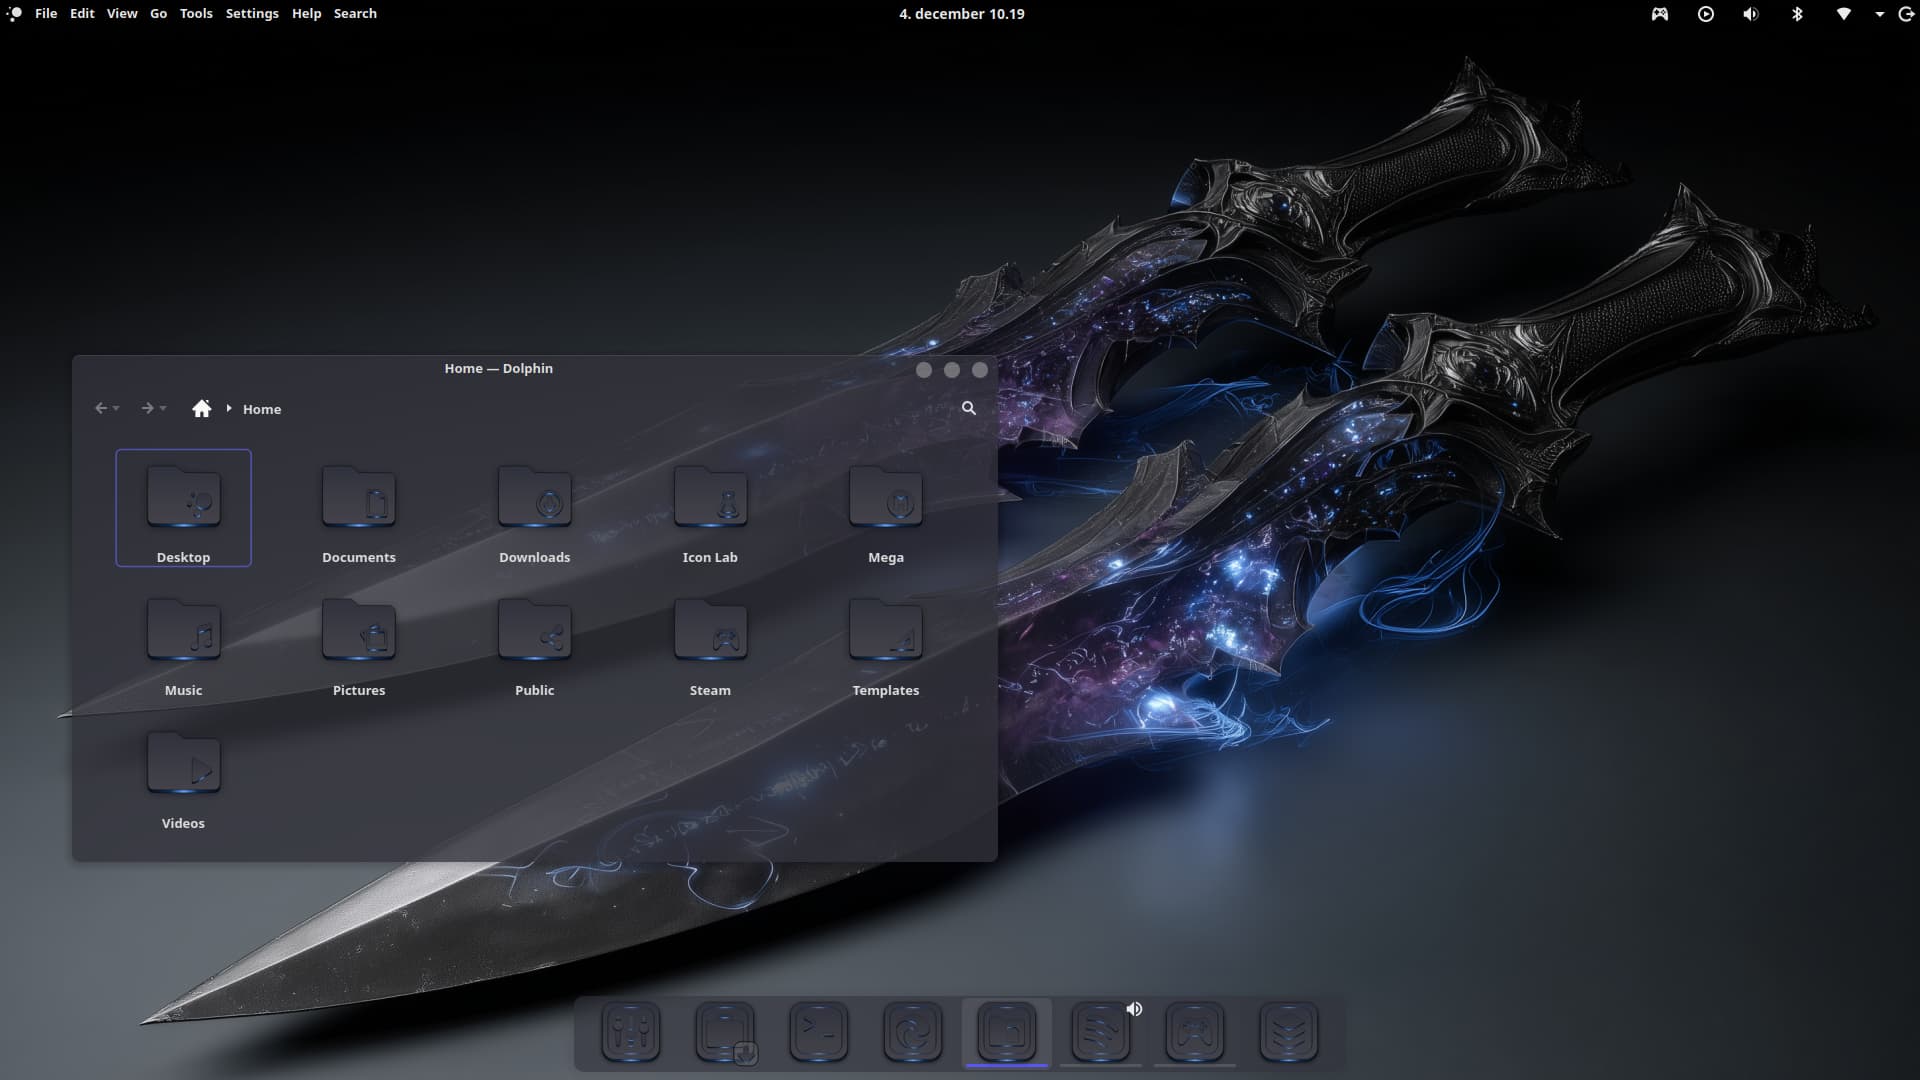
Task: Launch the audio mixer dock icon
Action: (x=631, y=1032)
